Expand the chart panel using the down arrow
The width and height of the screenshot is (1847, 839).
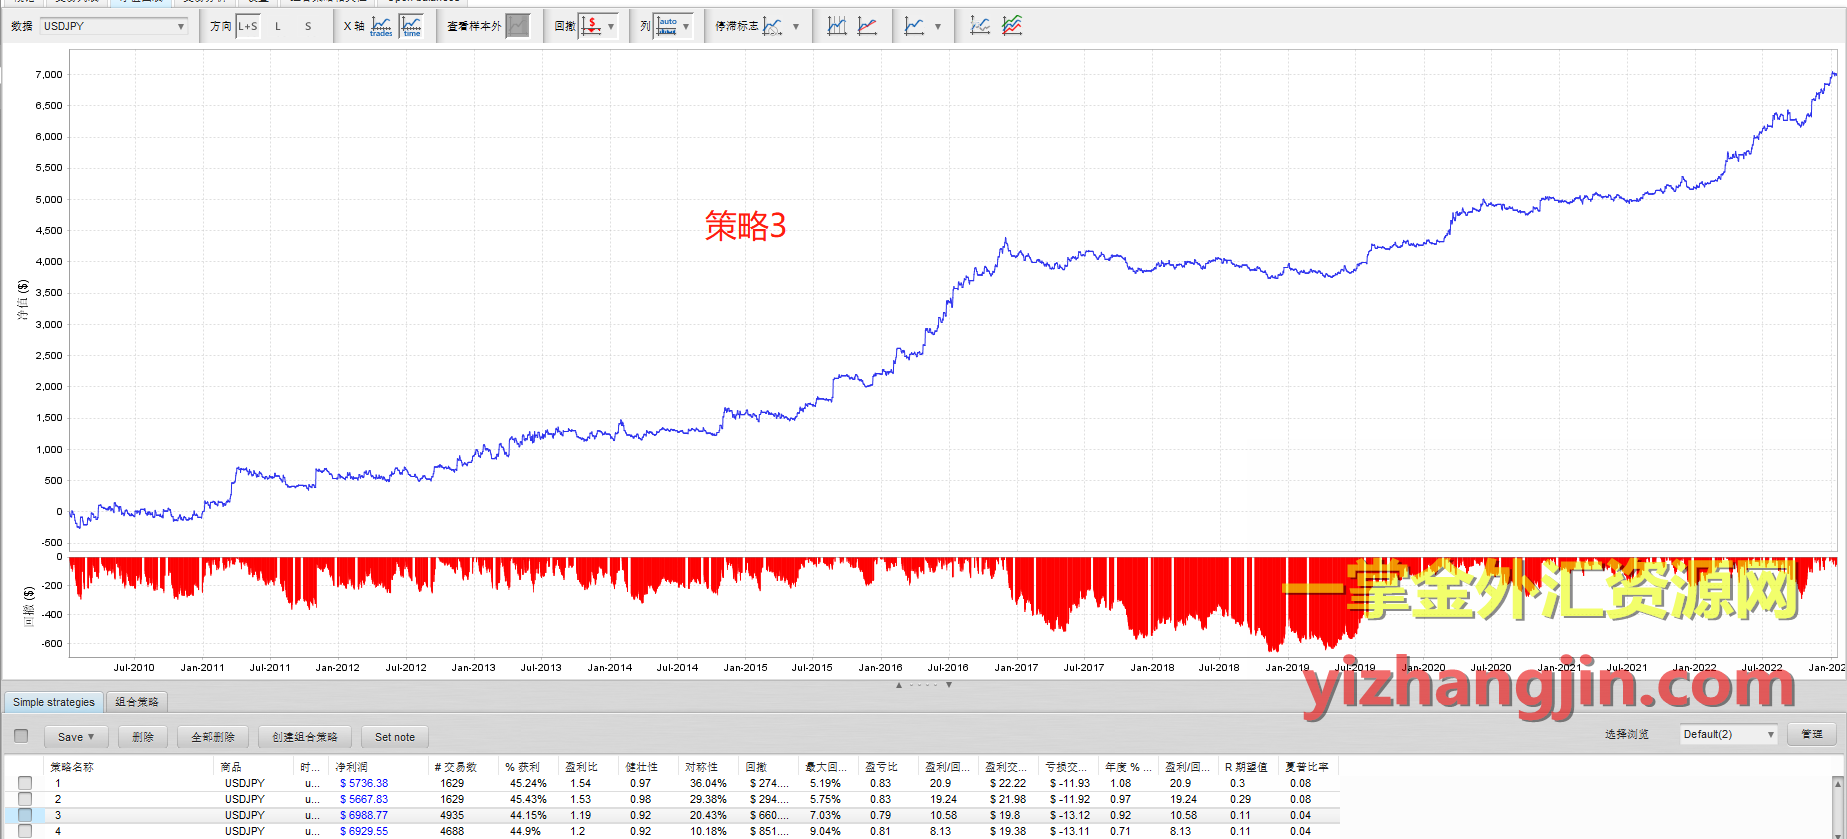[x=949, y=685]
